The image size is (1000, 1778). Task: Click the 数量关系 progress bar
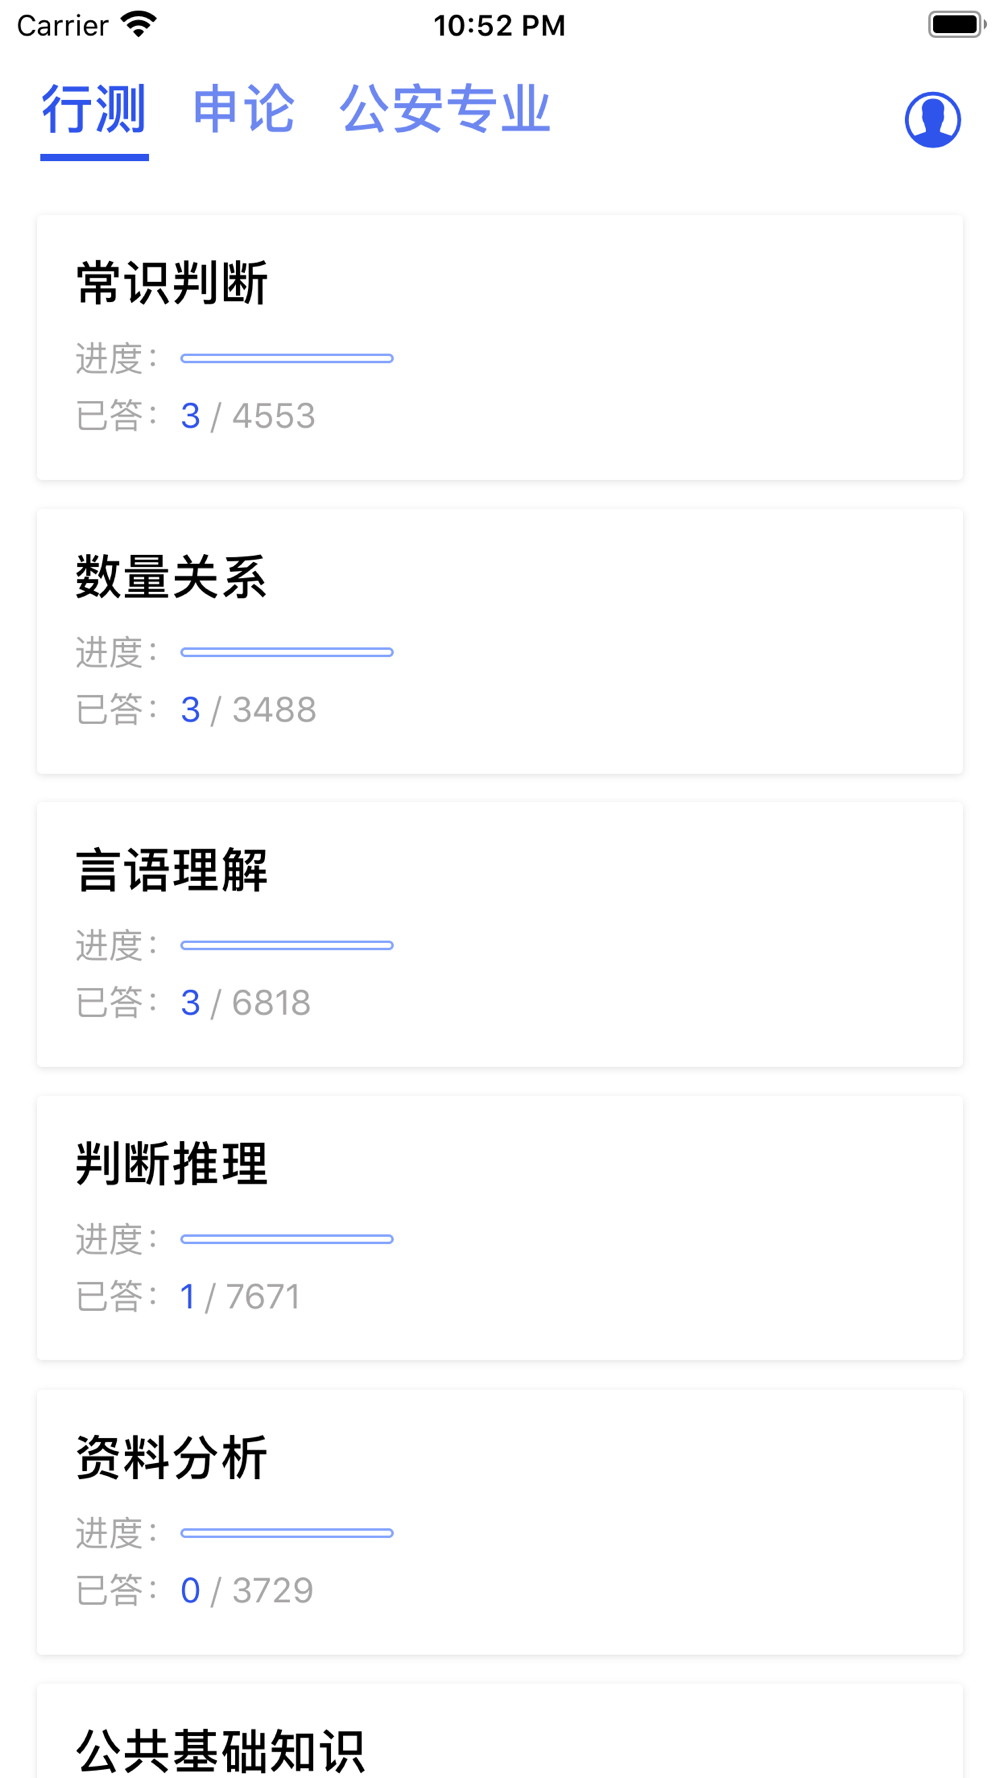(x=287, y=652)
